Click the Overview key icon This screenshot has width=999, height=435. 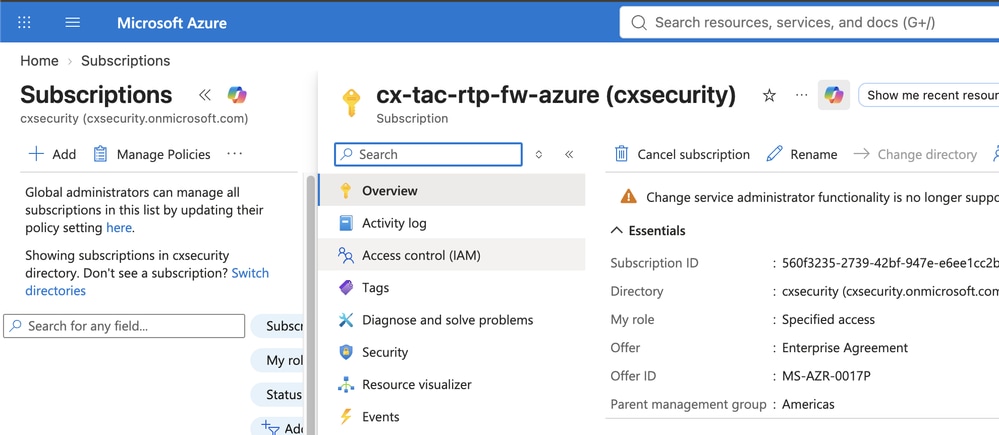click(x=345, y=190)
